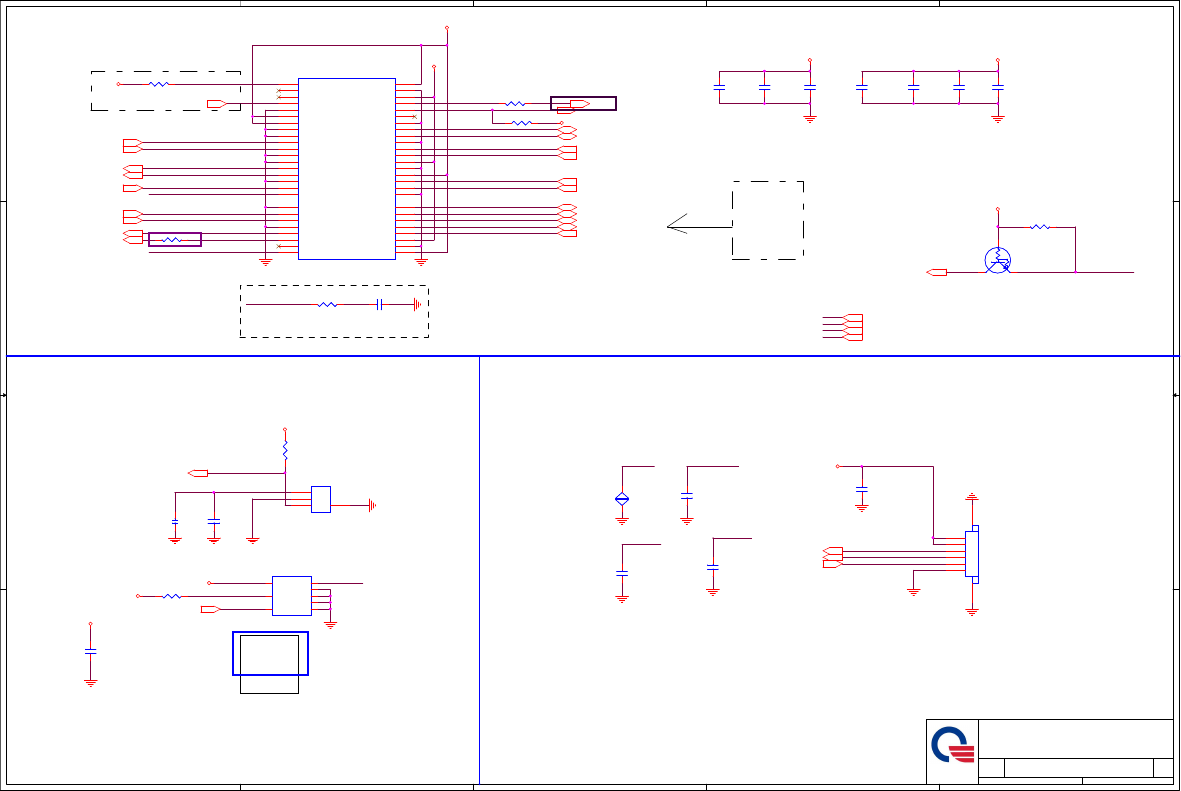Click the vertical resistor symbol

coord(285,450)
